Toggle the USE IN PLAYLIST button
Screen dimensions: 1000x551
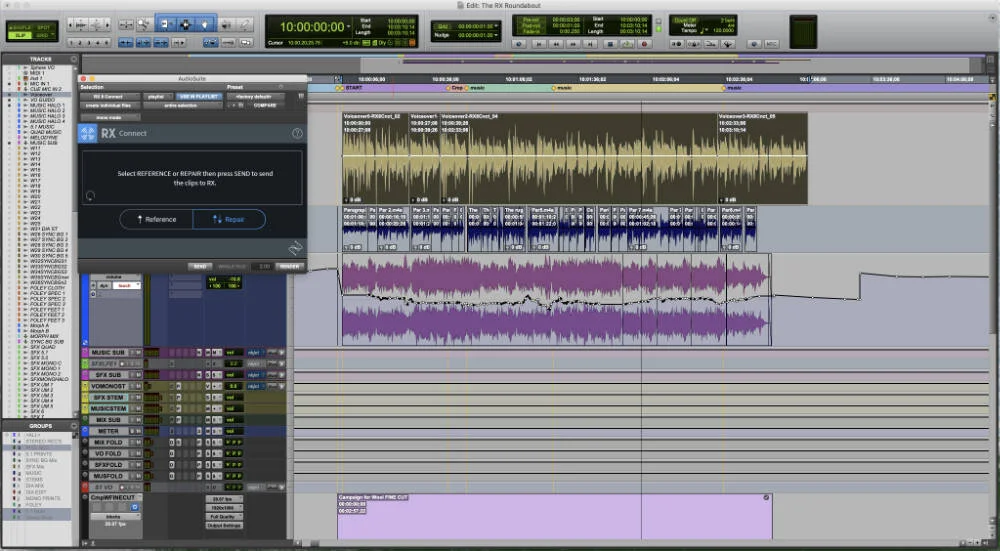click(x=198, y=97)
